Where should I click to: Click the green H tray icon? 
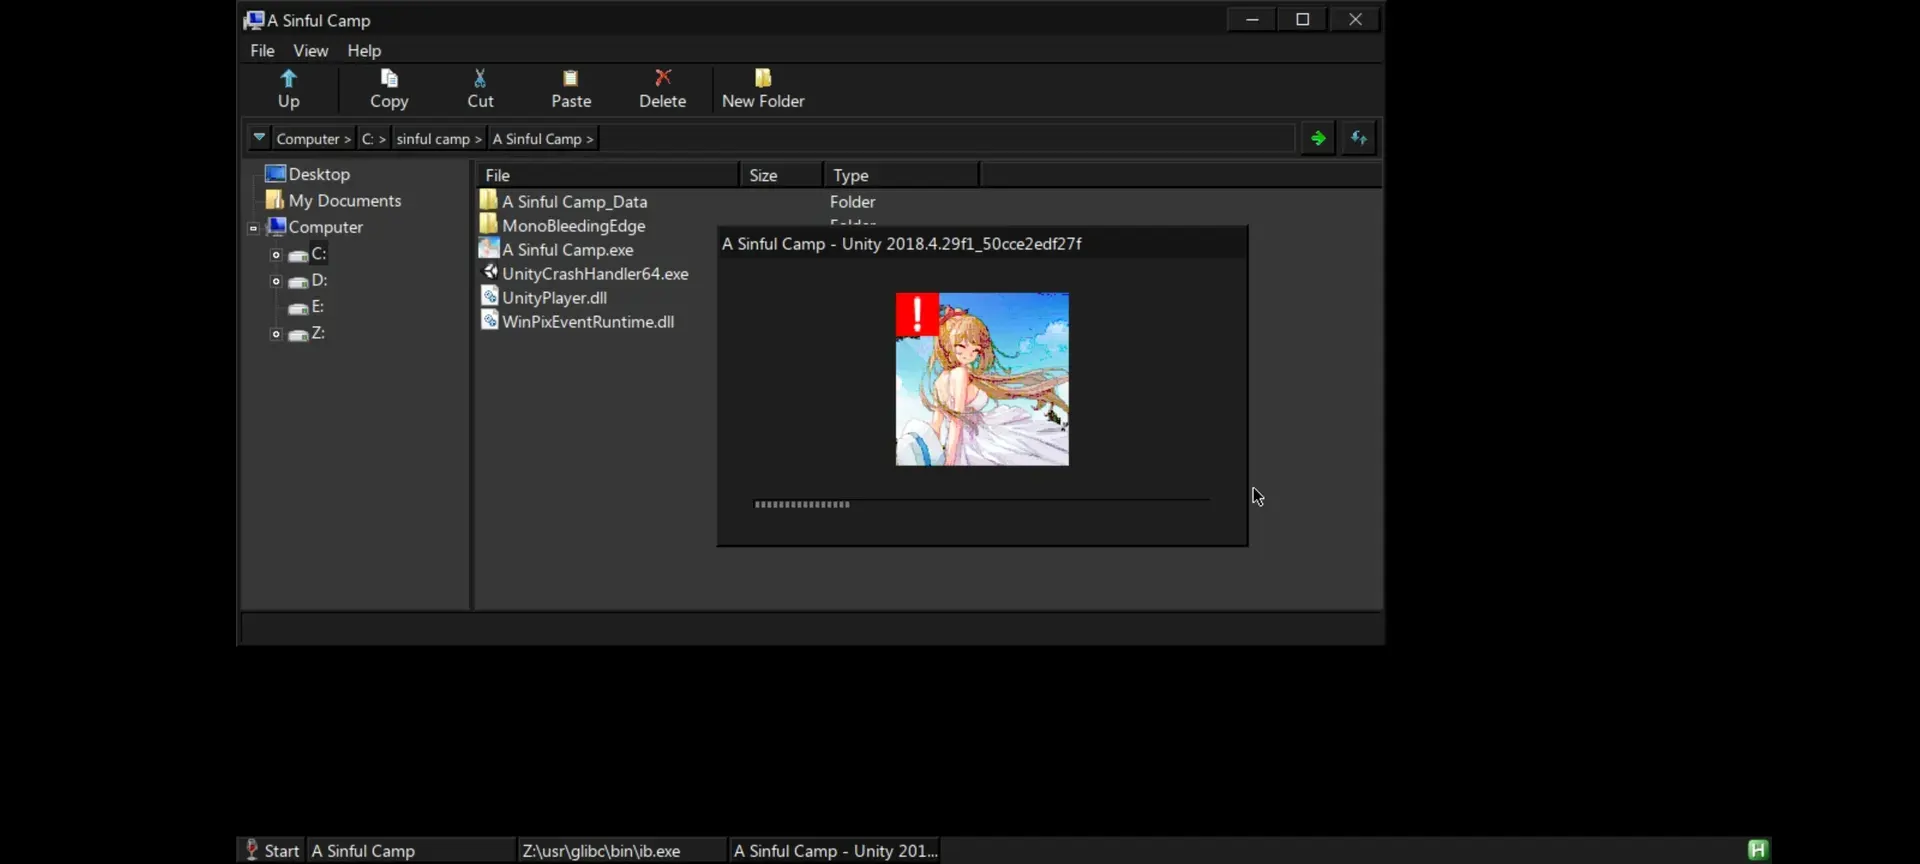click(x=1758, y=850)
